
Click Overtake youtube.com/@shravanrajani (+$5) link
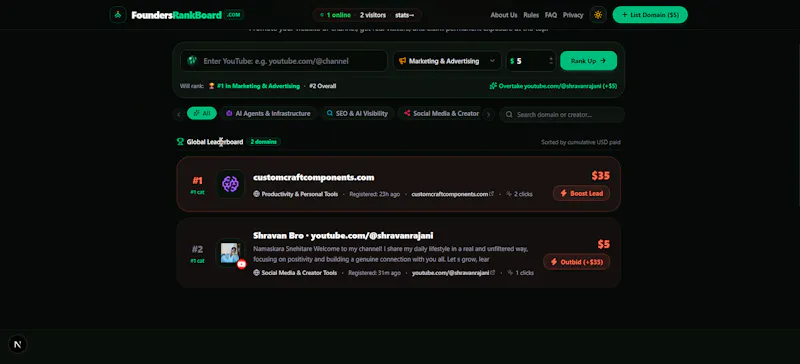coord(553,86)
